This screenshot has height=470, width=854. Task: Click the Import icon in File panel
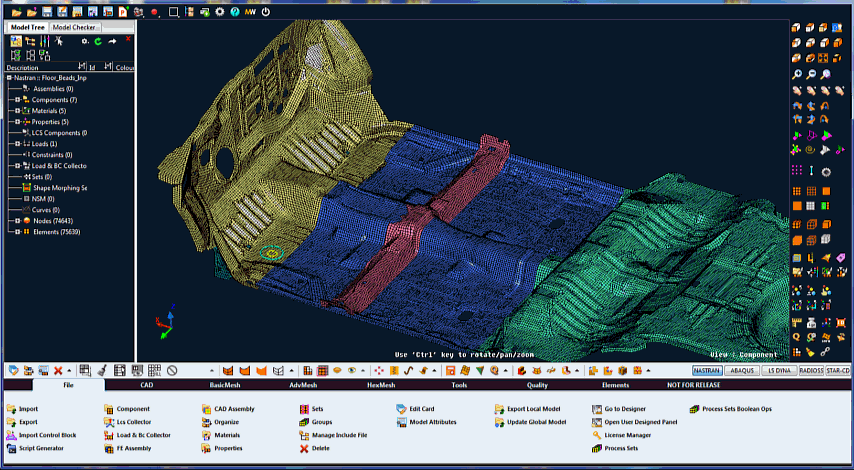coord(10,409)
